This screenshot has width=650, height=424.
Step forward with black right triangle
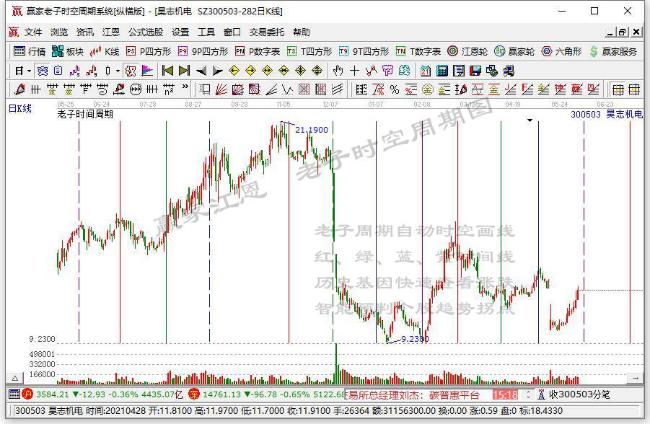tap(217, 71)
